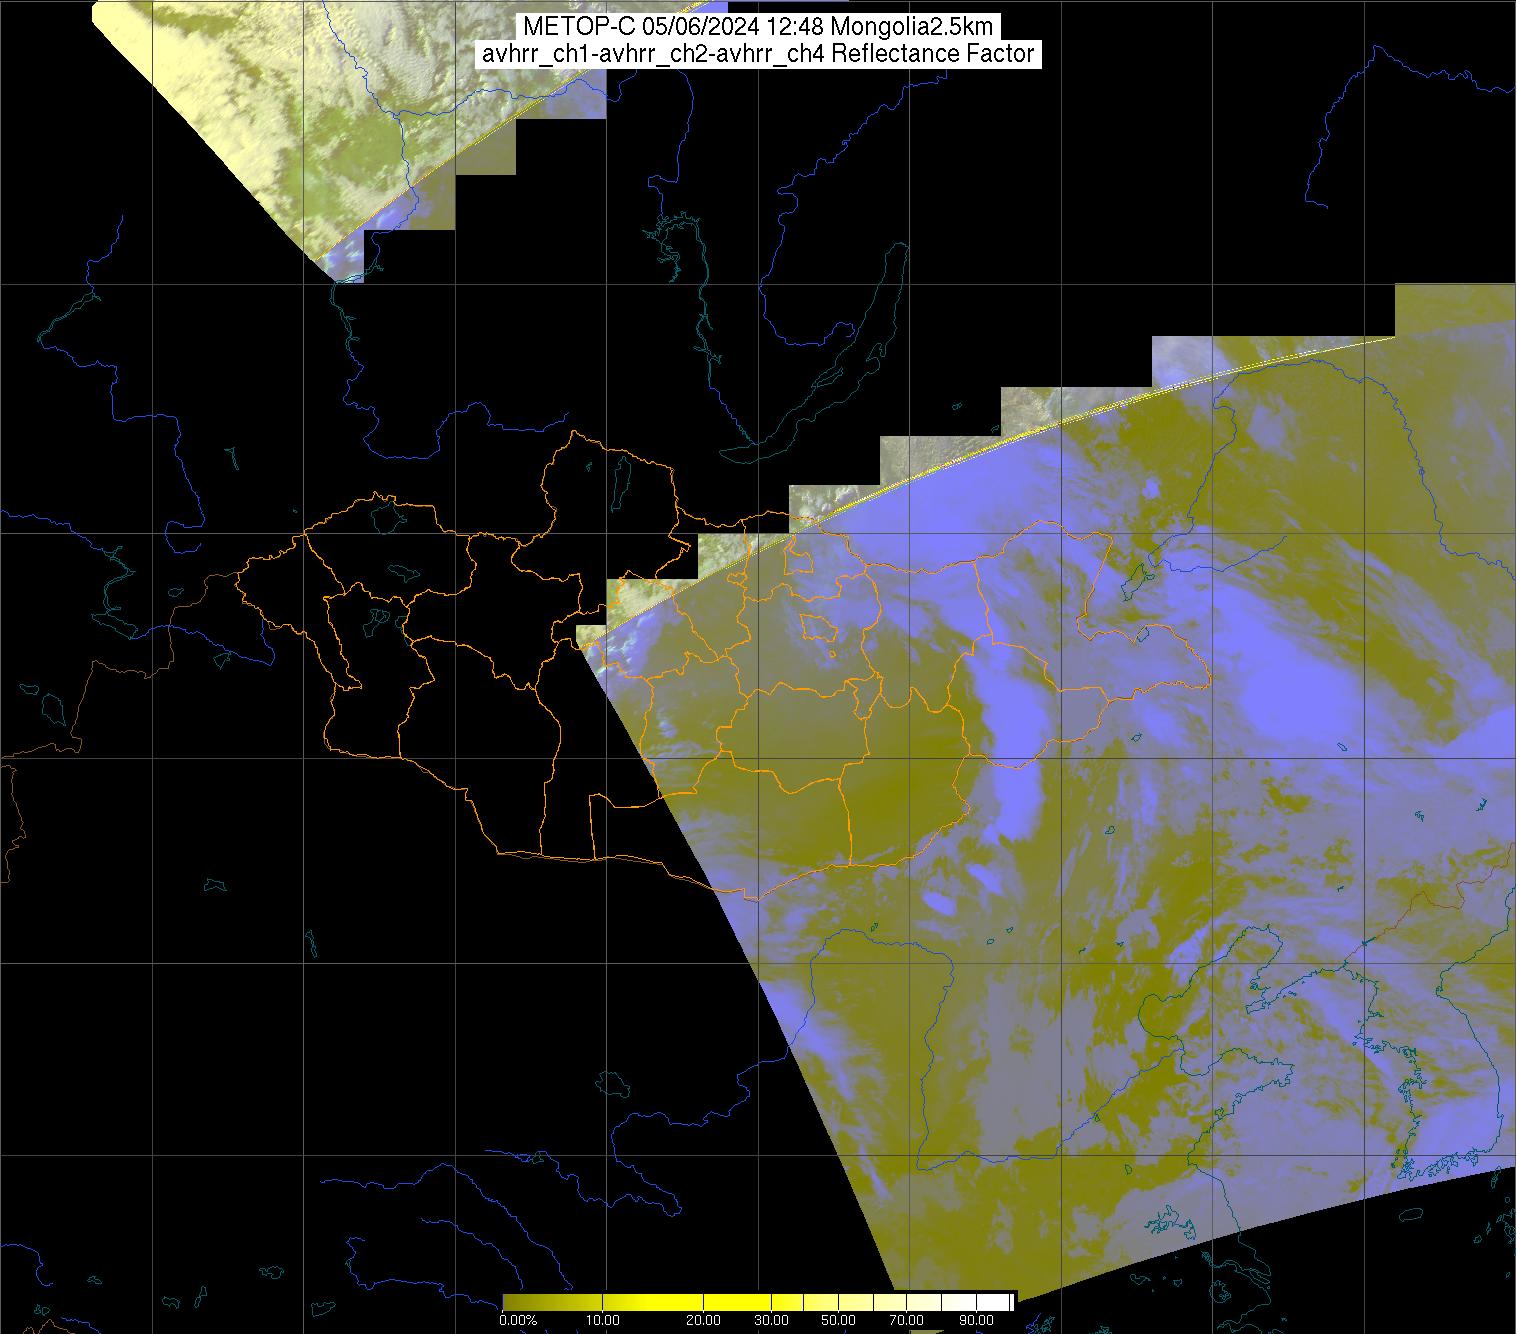
Task: Select the white end of the reflectance colorbar
Action: (x=997, y=1301)
